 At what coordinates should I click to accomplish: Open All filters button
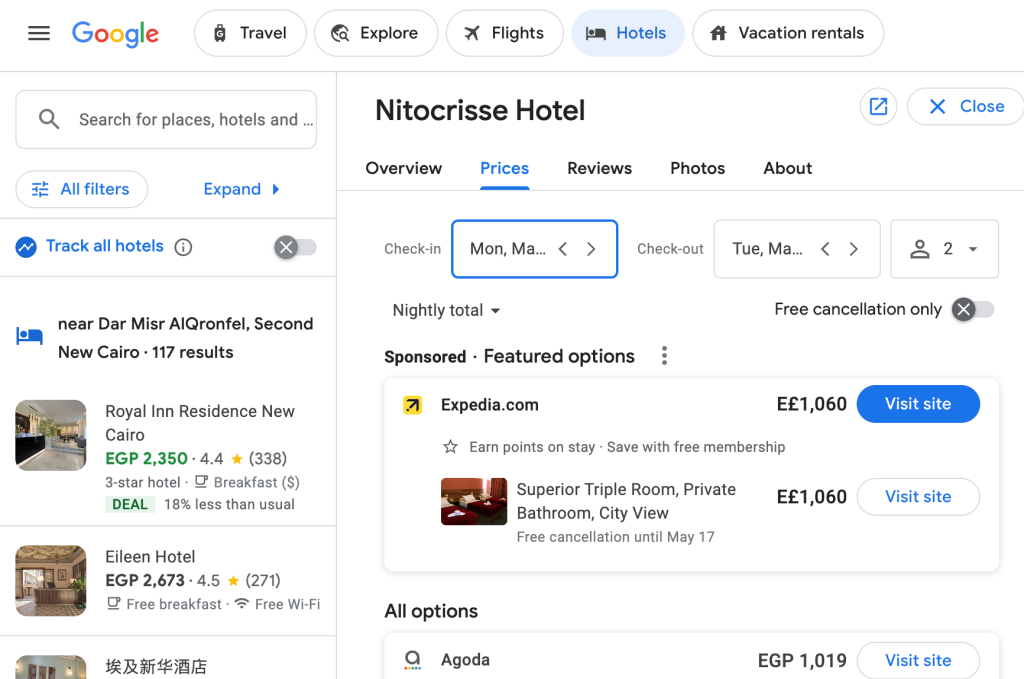pyautogui.click(x=81, y=189)
